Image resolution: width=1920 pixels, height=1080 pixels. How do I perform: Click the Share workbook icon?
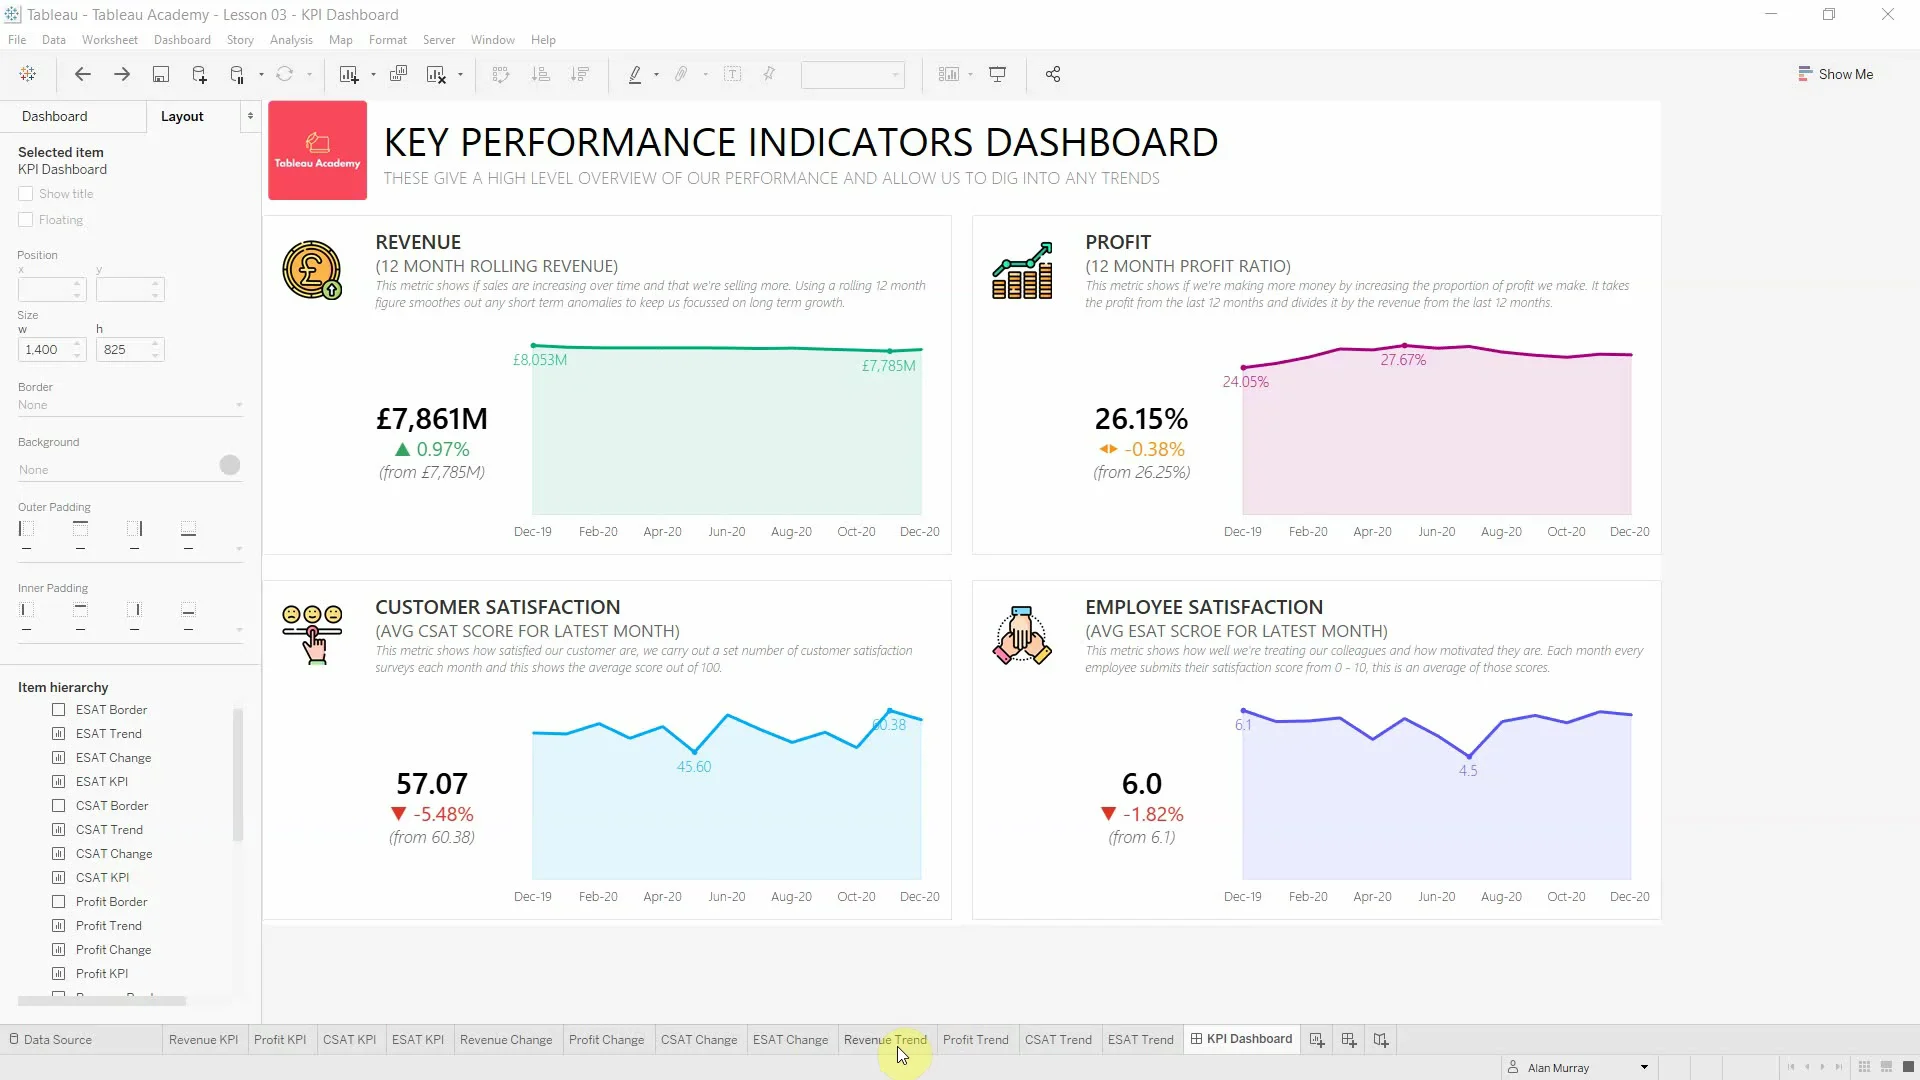pyautogui.click(x=1053, y=74)
